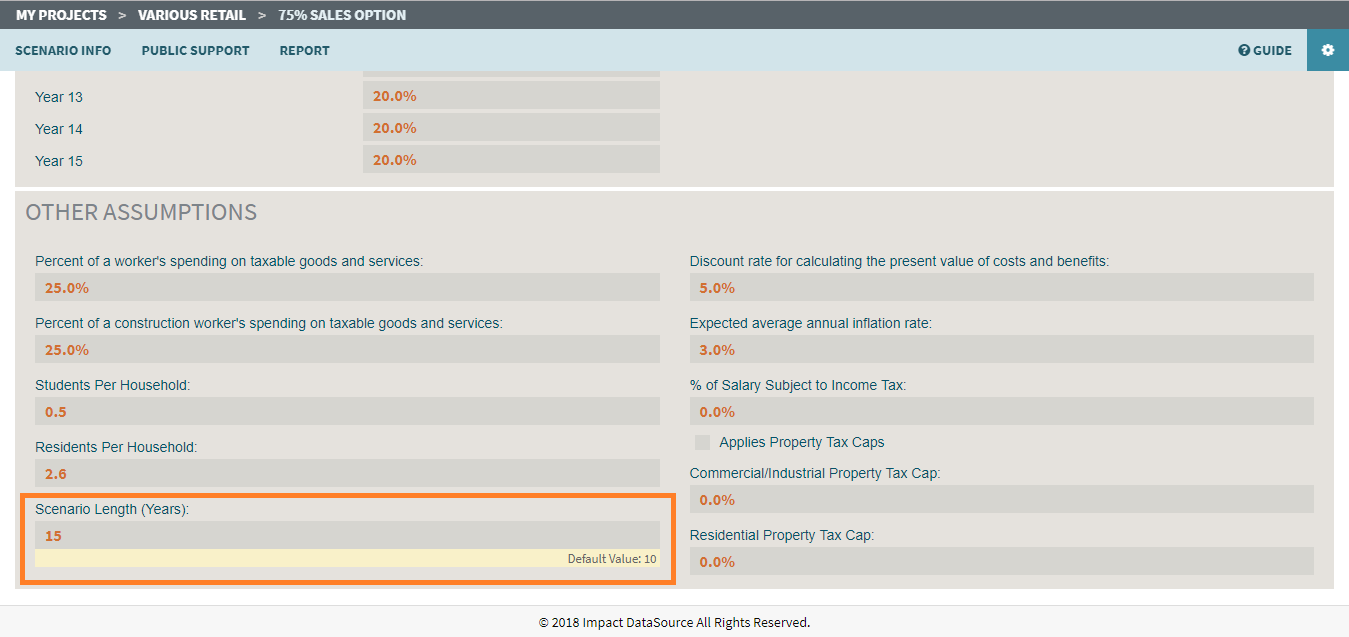The width and height of the screenshot is (1349, 637).
Task: Enable the Applies Property Tax Caps checkbox
Action: tap(703, 442)
